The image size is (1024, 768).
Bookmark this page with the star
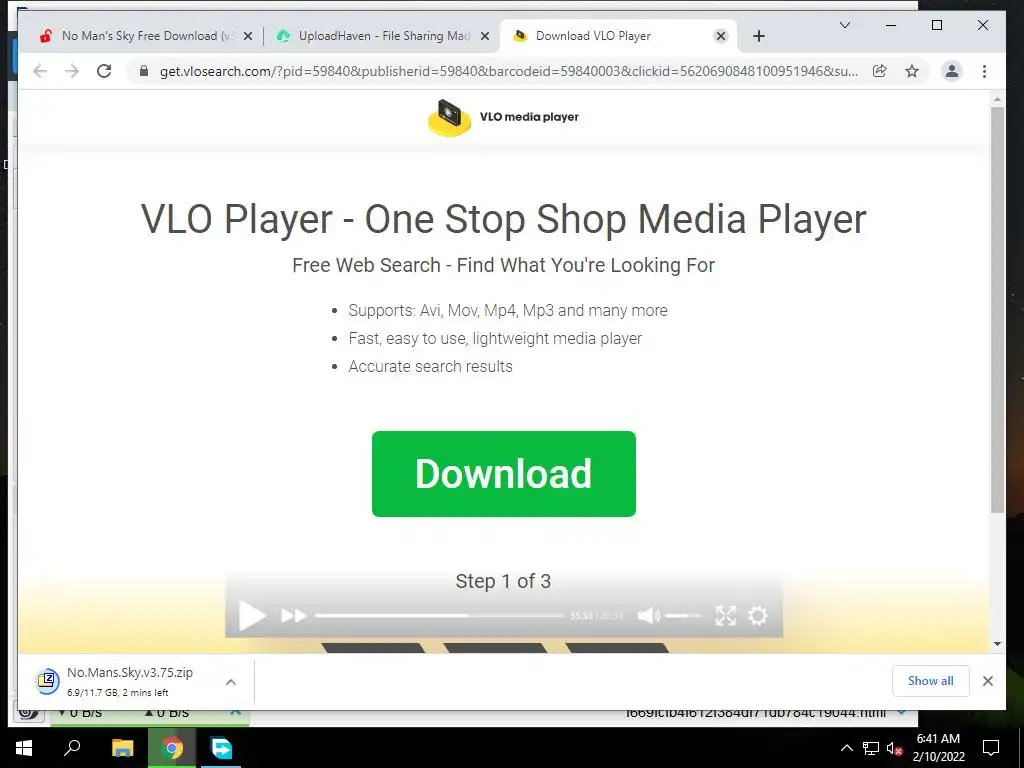pyautogui.click(x=912, y=71)
